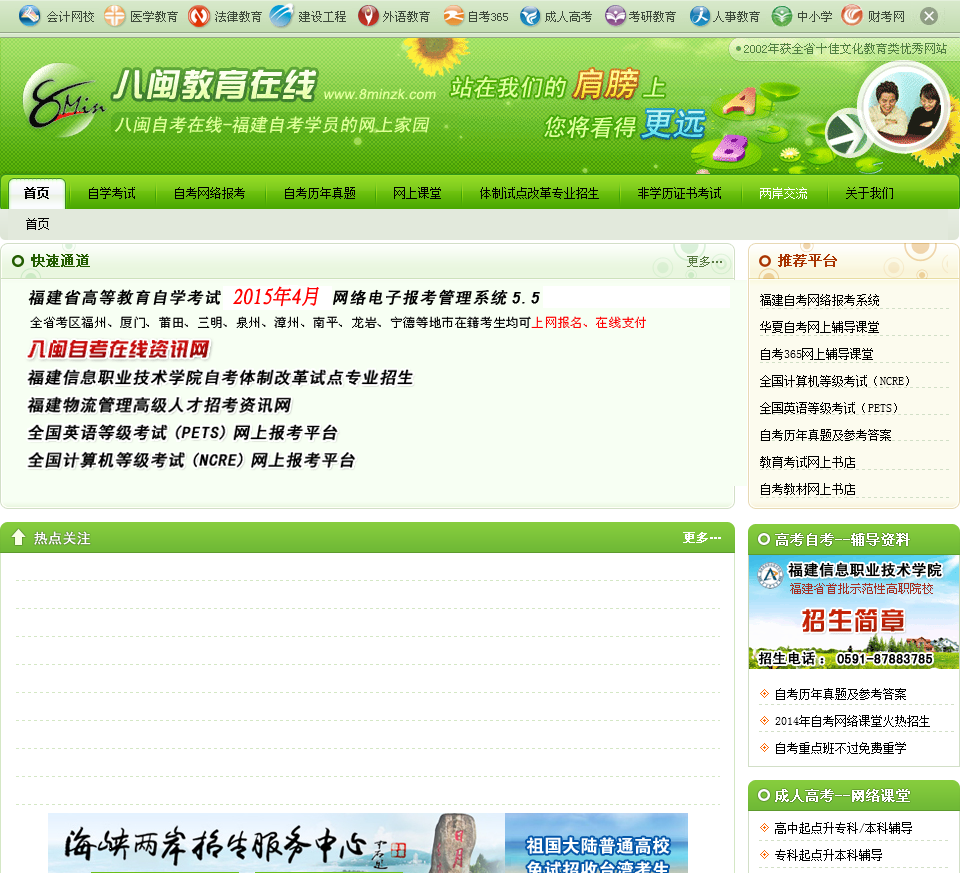Click the diamond bullet beside 自考历年真题及参考答案

click(764, 694)
